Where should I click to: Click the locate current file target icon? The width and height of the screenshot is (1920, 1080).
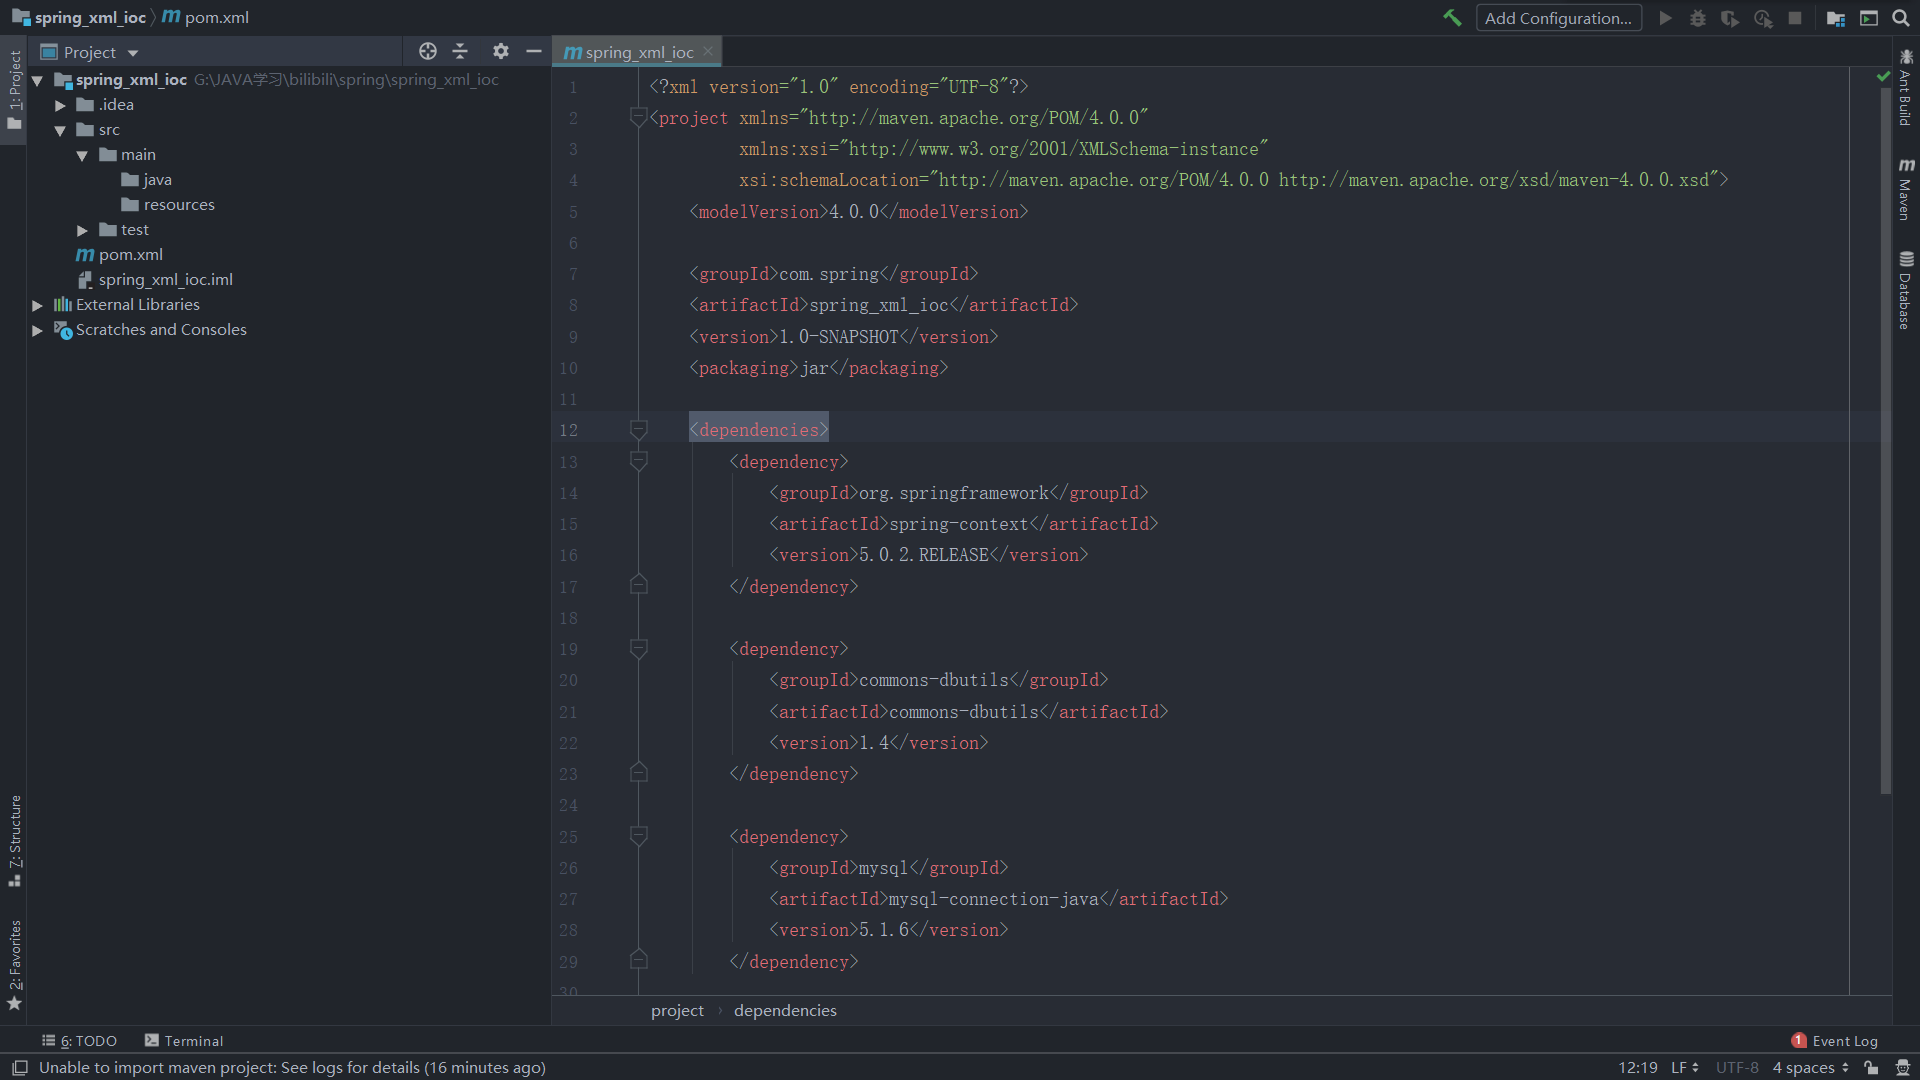(x=428, y=52)
